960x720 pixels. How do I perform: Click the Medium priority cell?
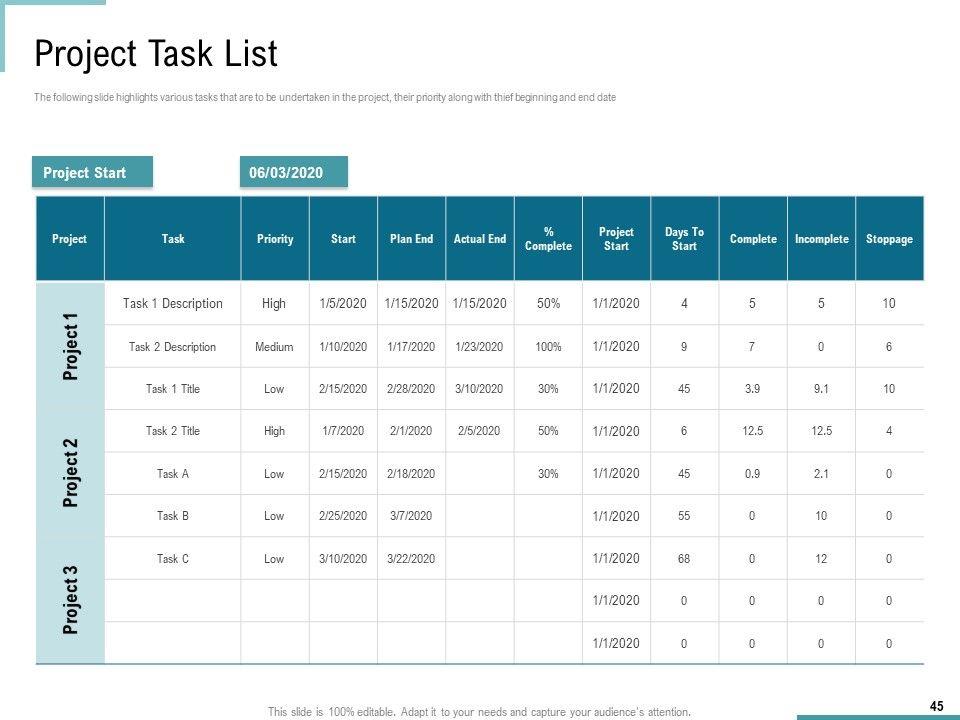point(274,347)
